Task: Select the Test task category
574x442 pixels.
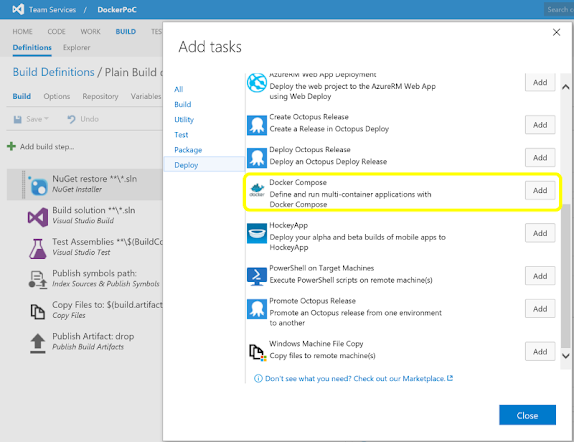Action: click(x=181, y=135)
